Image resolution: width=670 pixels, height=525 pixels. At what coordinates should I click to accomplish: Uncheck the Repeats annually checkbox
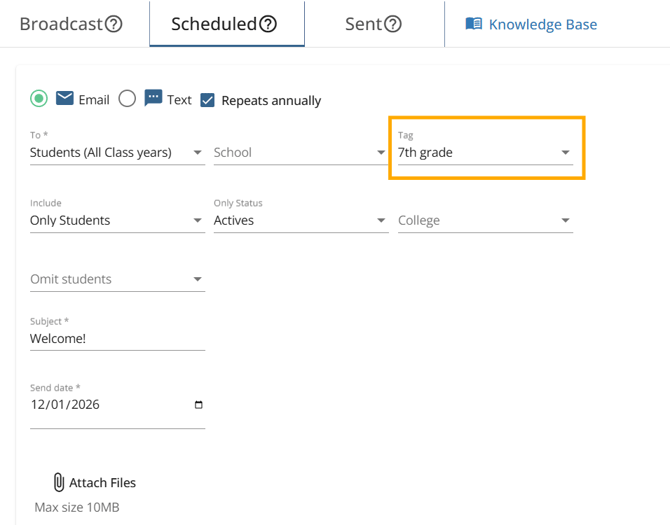[208, 100]
